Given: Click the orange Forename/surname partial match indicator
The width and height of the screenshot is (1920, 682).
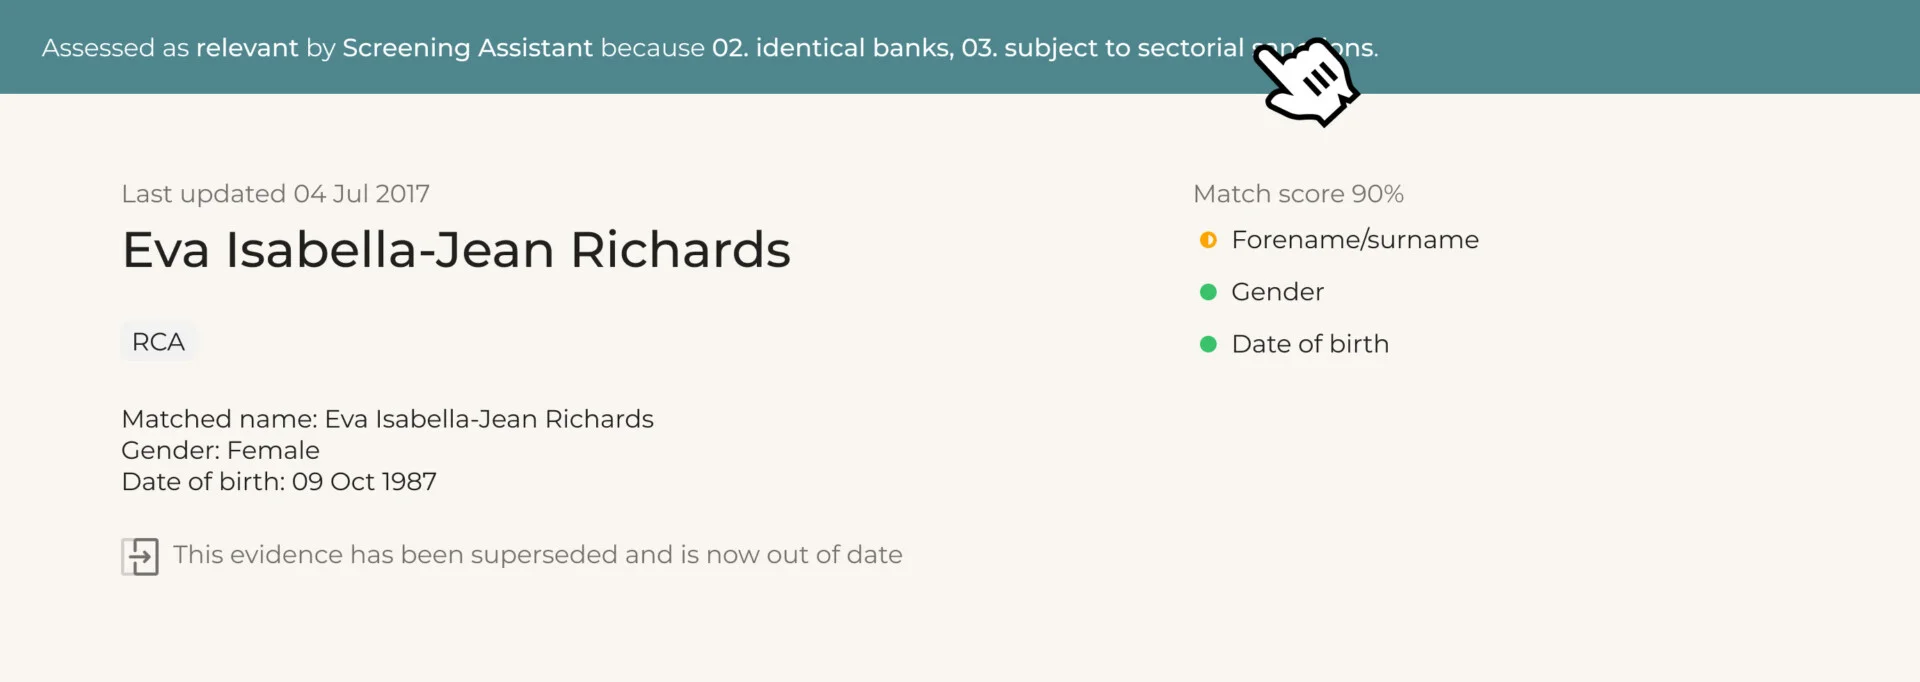Looking at the screenshot, I should pos(1208,240).
